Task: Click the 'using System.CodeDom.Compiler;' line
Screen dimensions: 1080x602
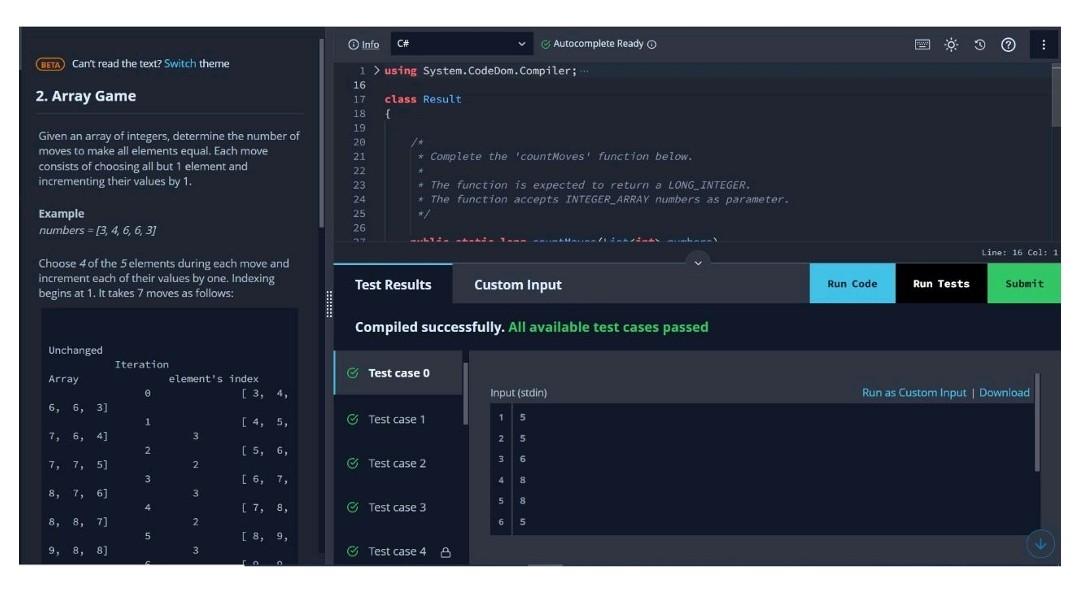Action: point(480,70)
